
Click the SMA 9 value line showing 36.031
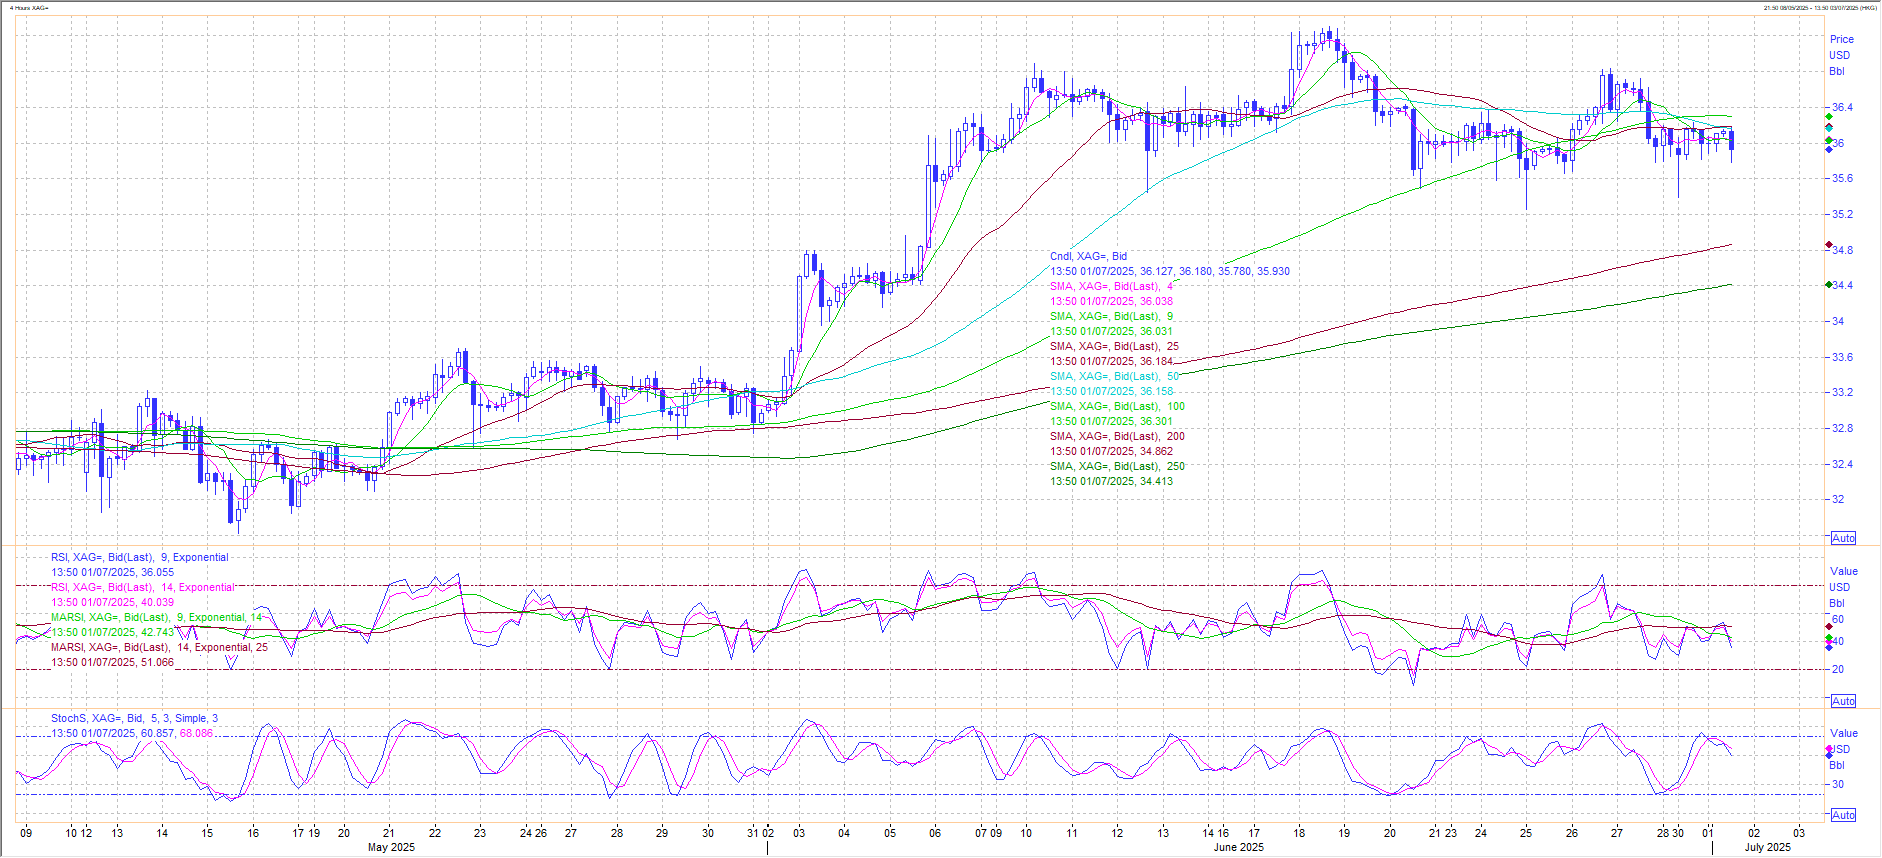[x=1111, y=331]
